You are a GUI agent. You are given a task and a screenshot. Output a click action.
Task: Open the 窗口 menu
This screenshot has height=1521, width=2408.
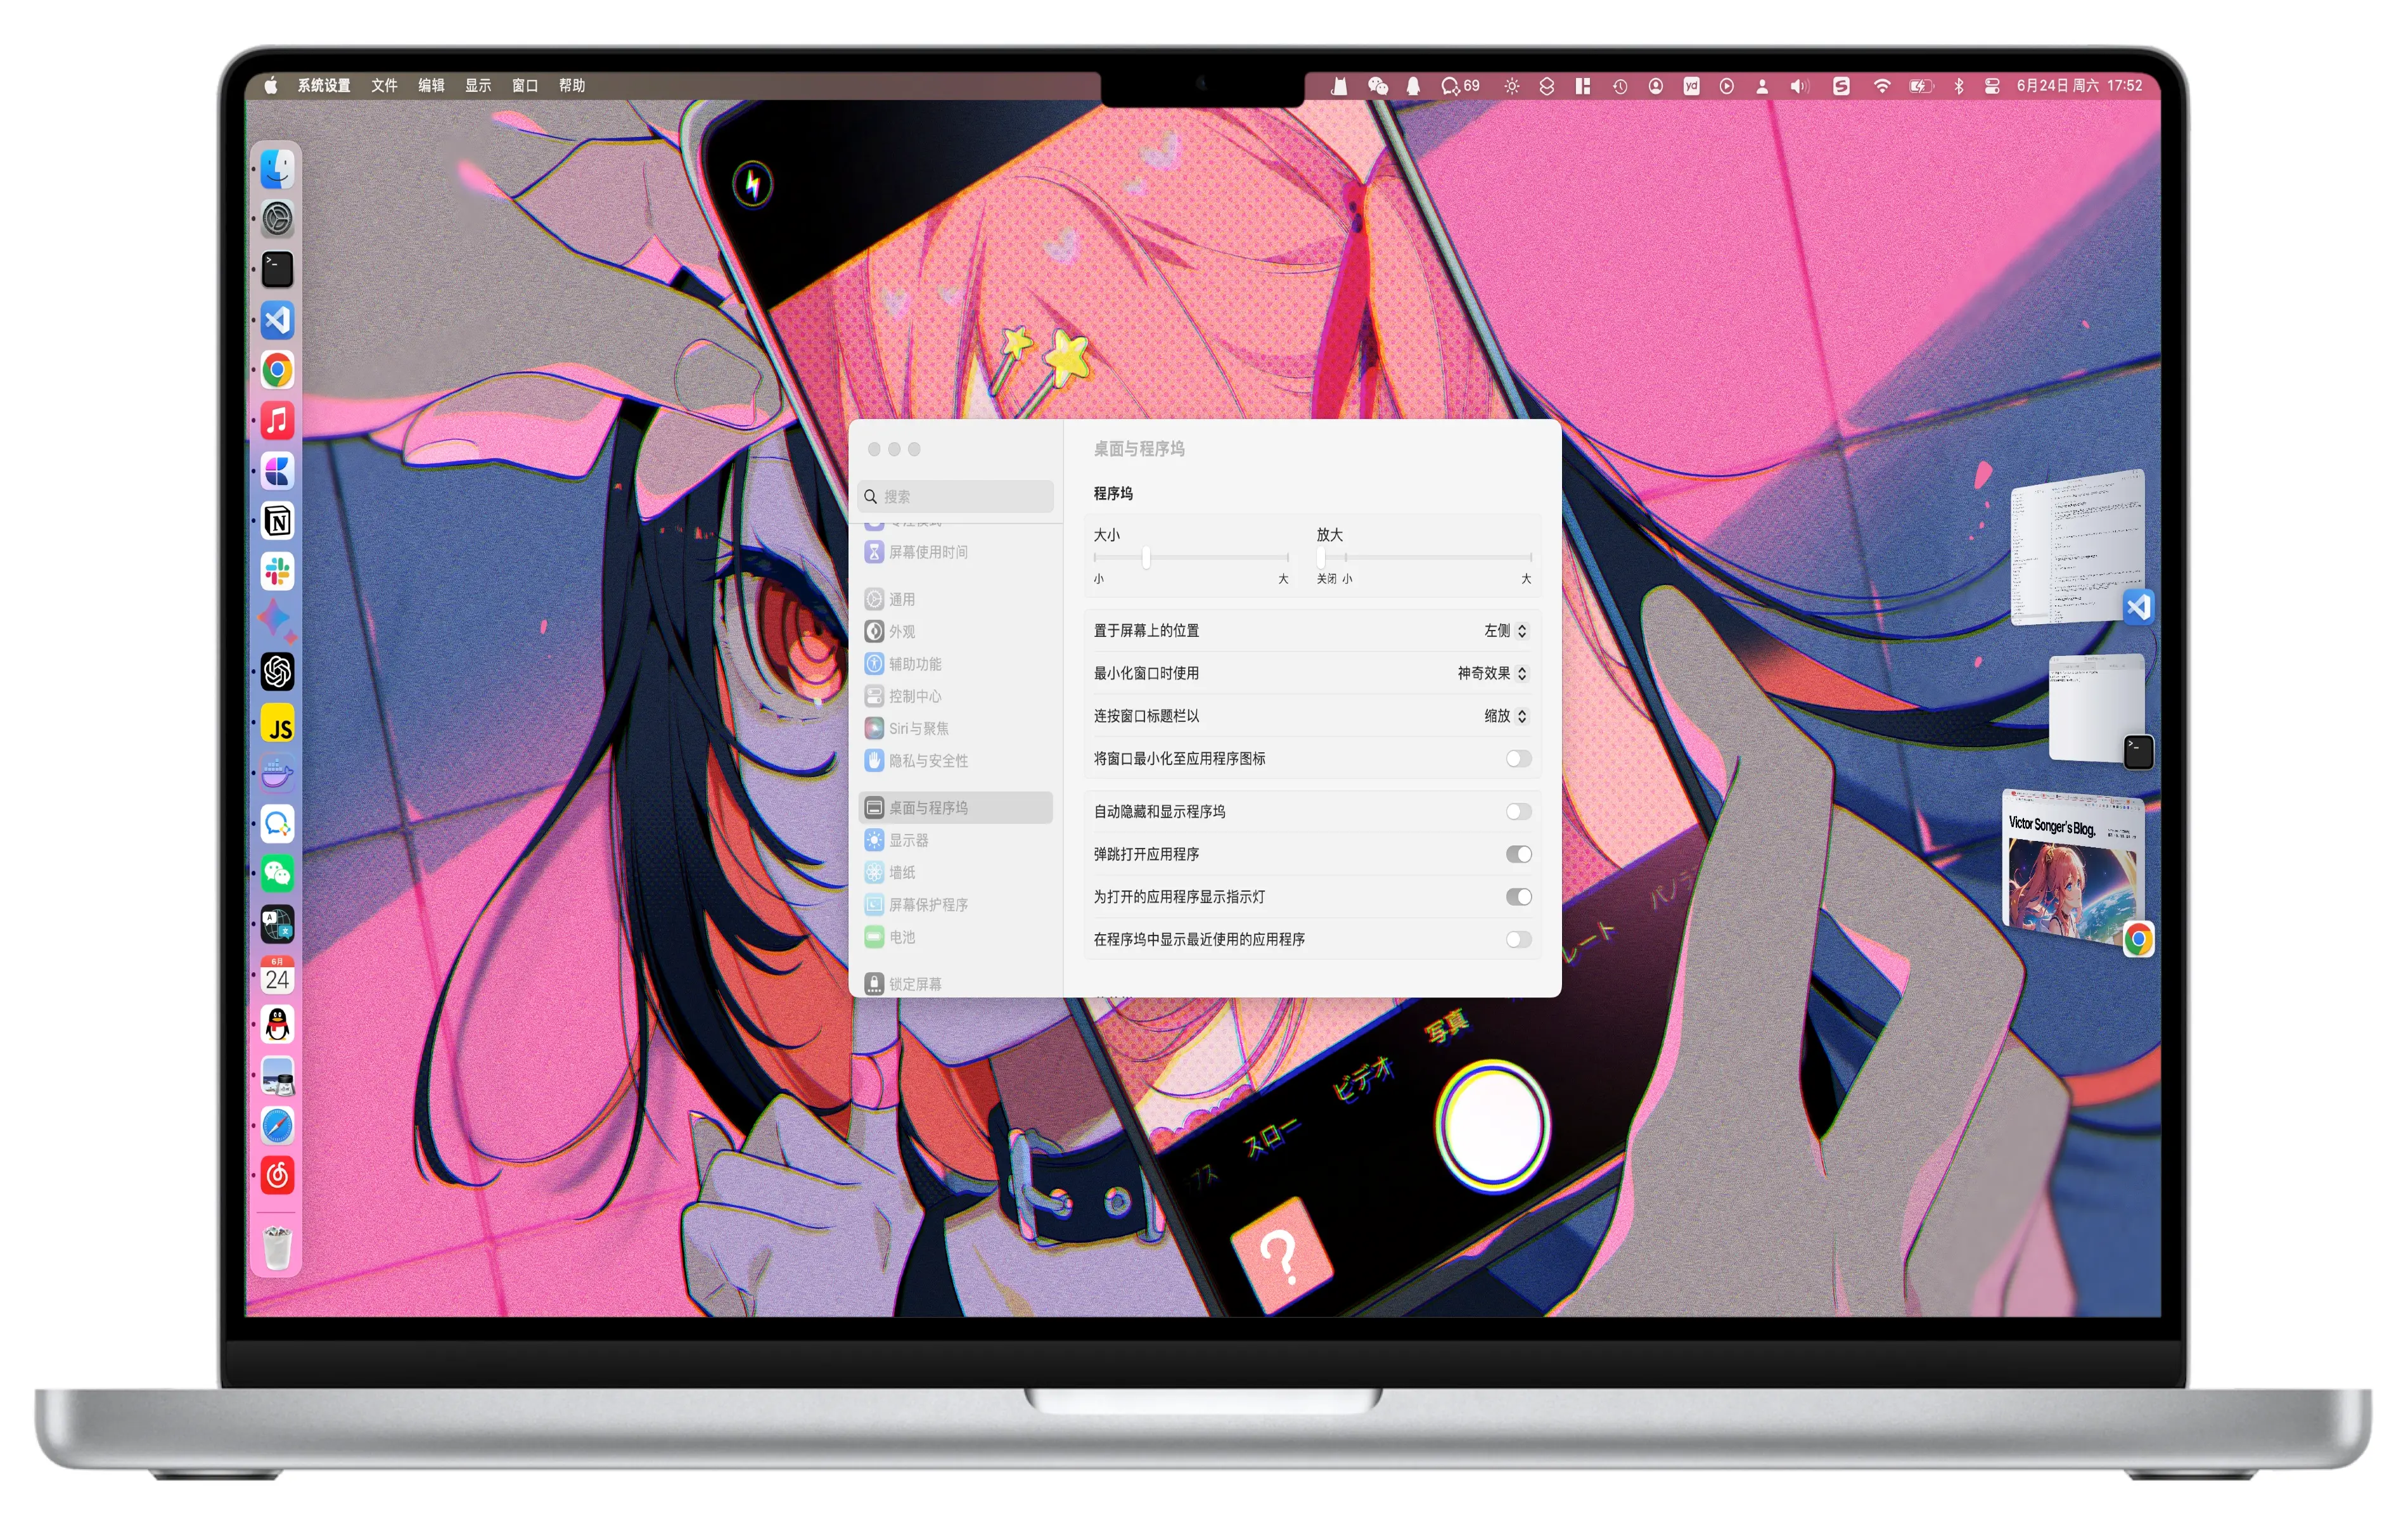[525, 86]
